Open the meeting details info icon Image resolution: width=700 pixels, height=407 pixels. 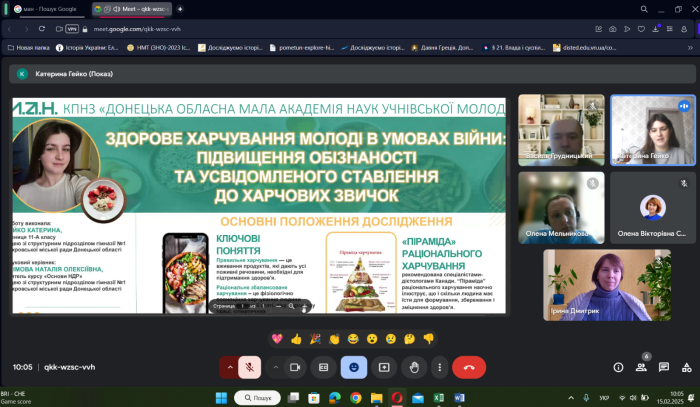point(618,367)
